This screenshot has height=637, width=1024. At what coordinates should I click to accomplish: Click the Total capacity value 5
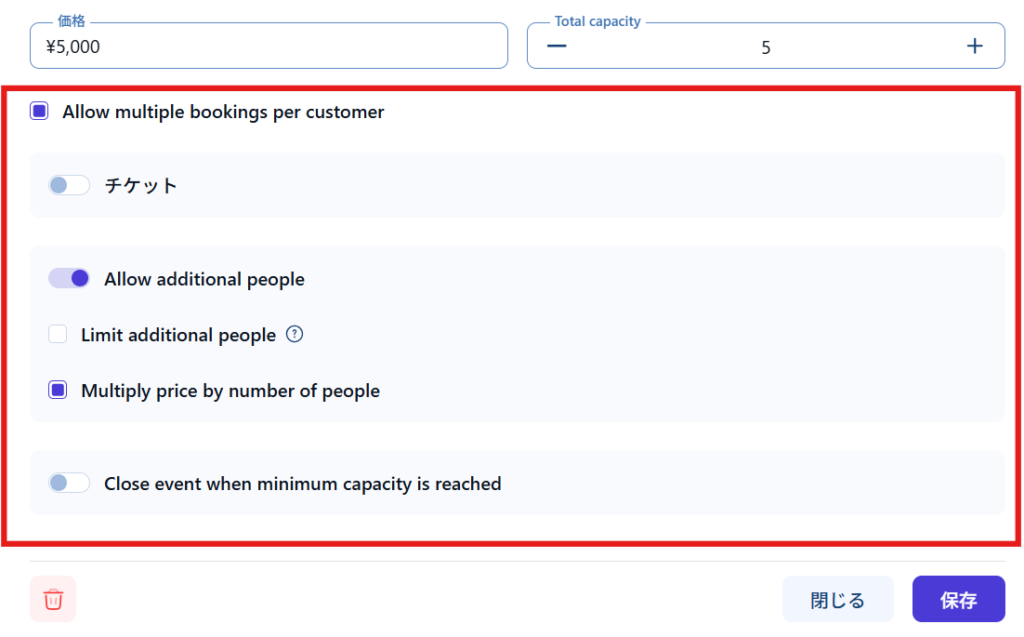pos(765,47)
